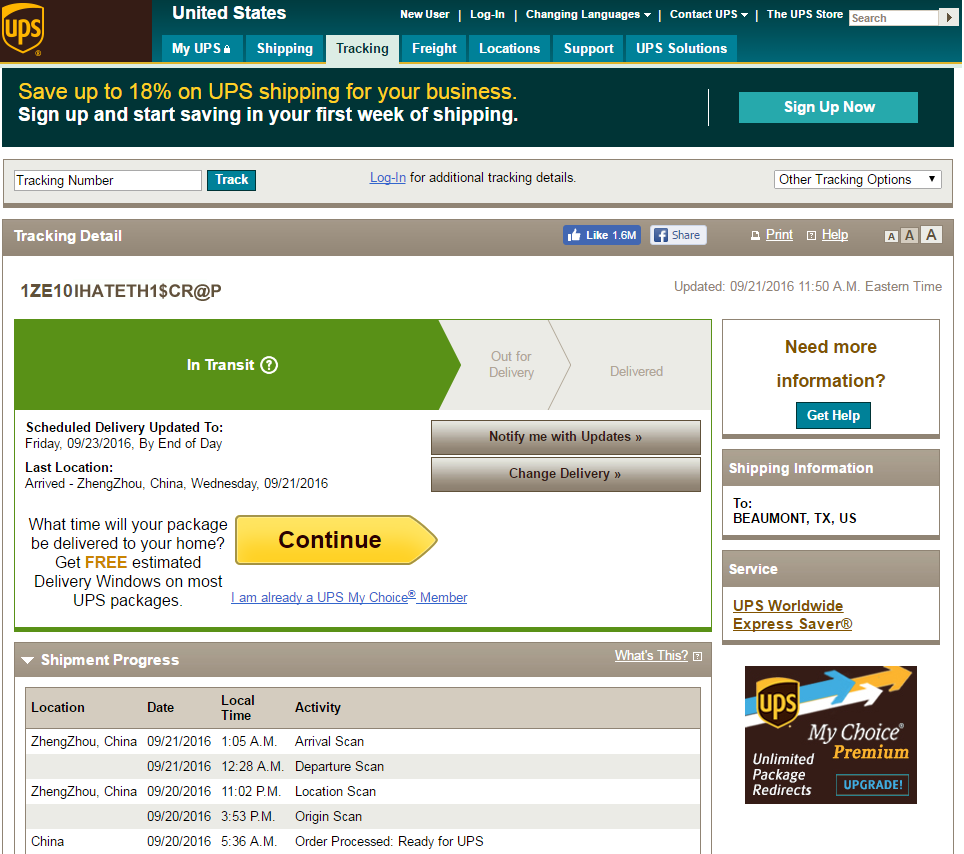Click the icon next to What's This?
Screen dimensions: 964x854
697,657
